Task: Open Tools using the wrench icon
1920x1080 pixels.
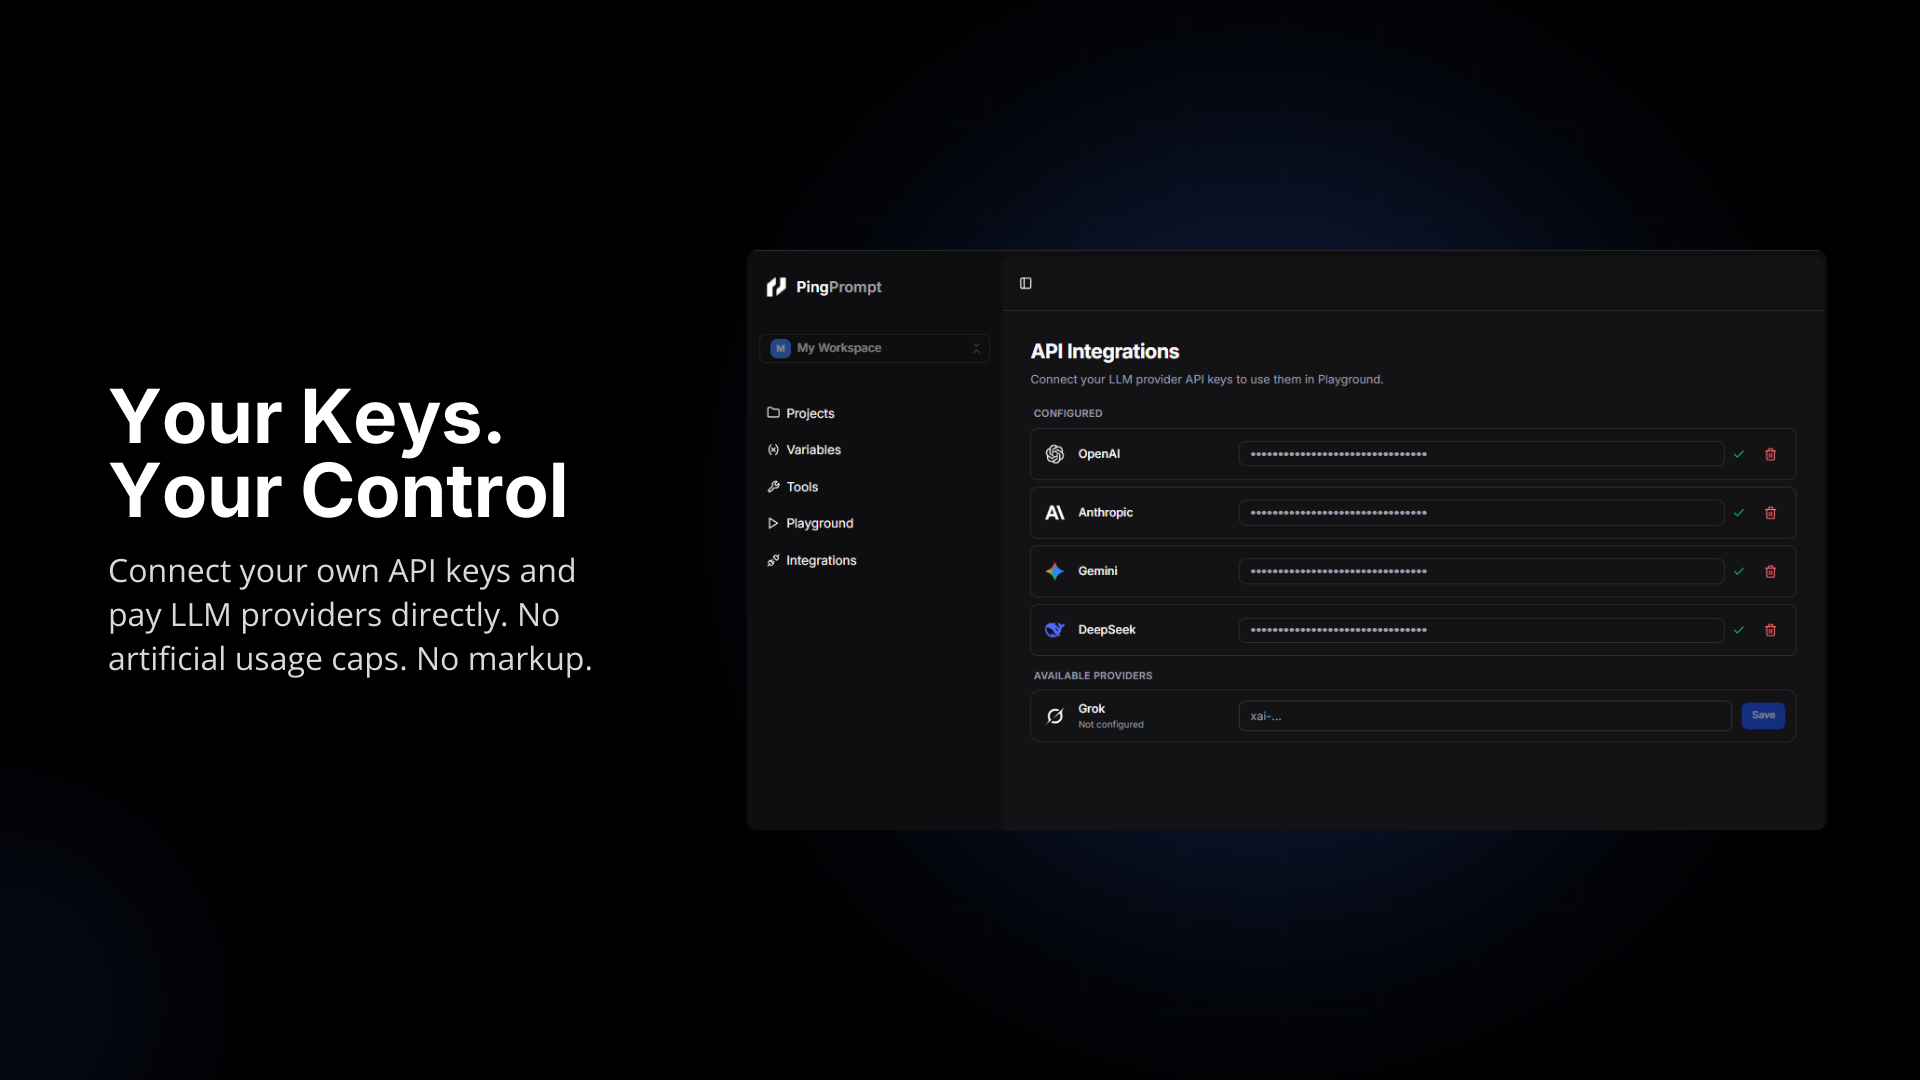Action: coord(774,486)
